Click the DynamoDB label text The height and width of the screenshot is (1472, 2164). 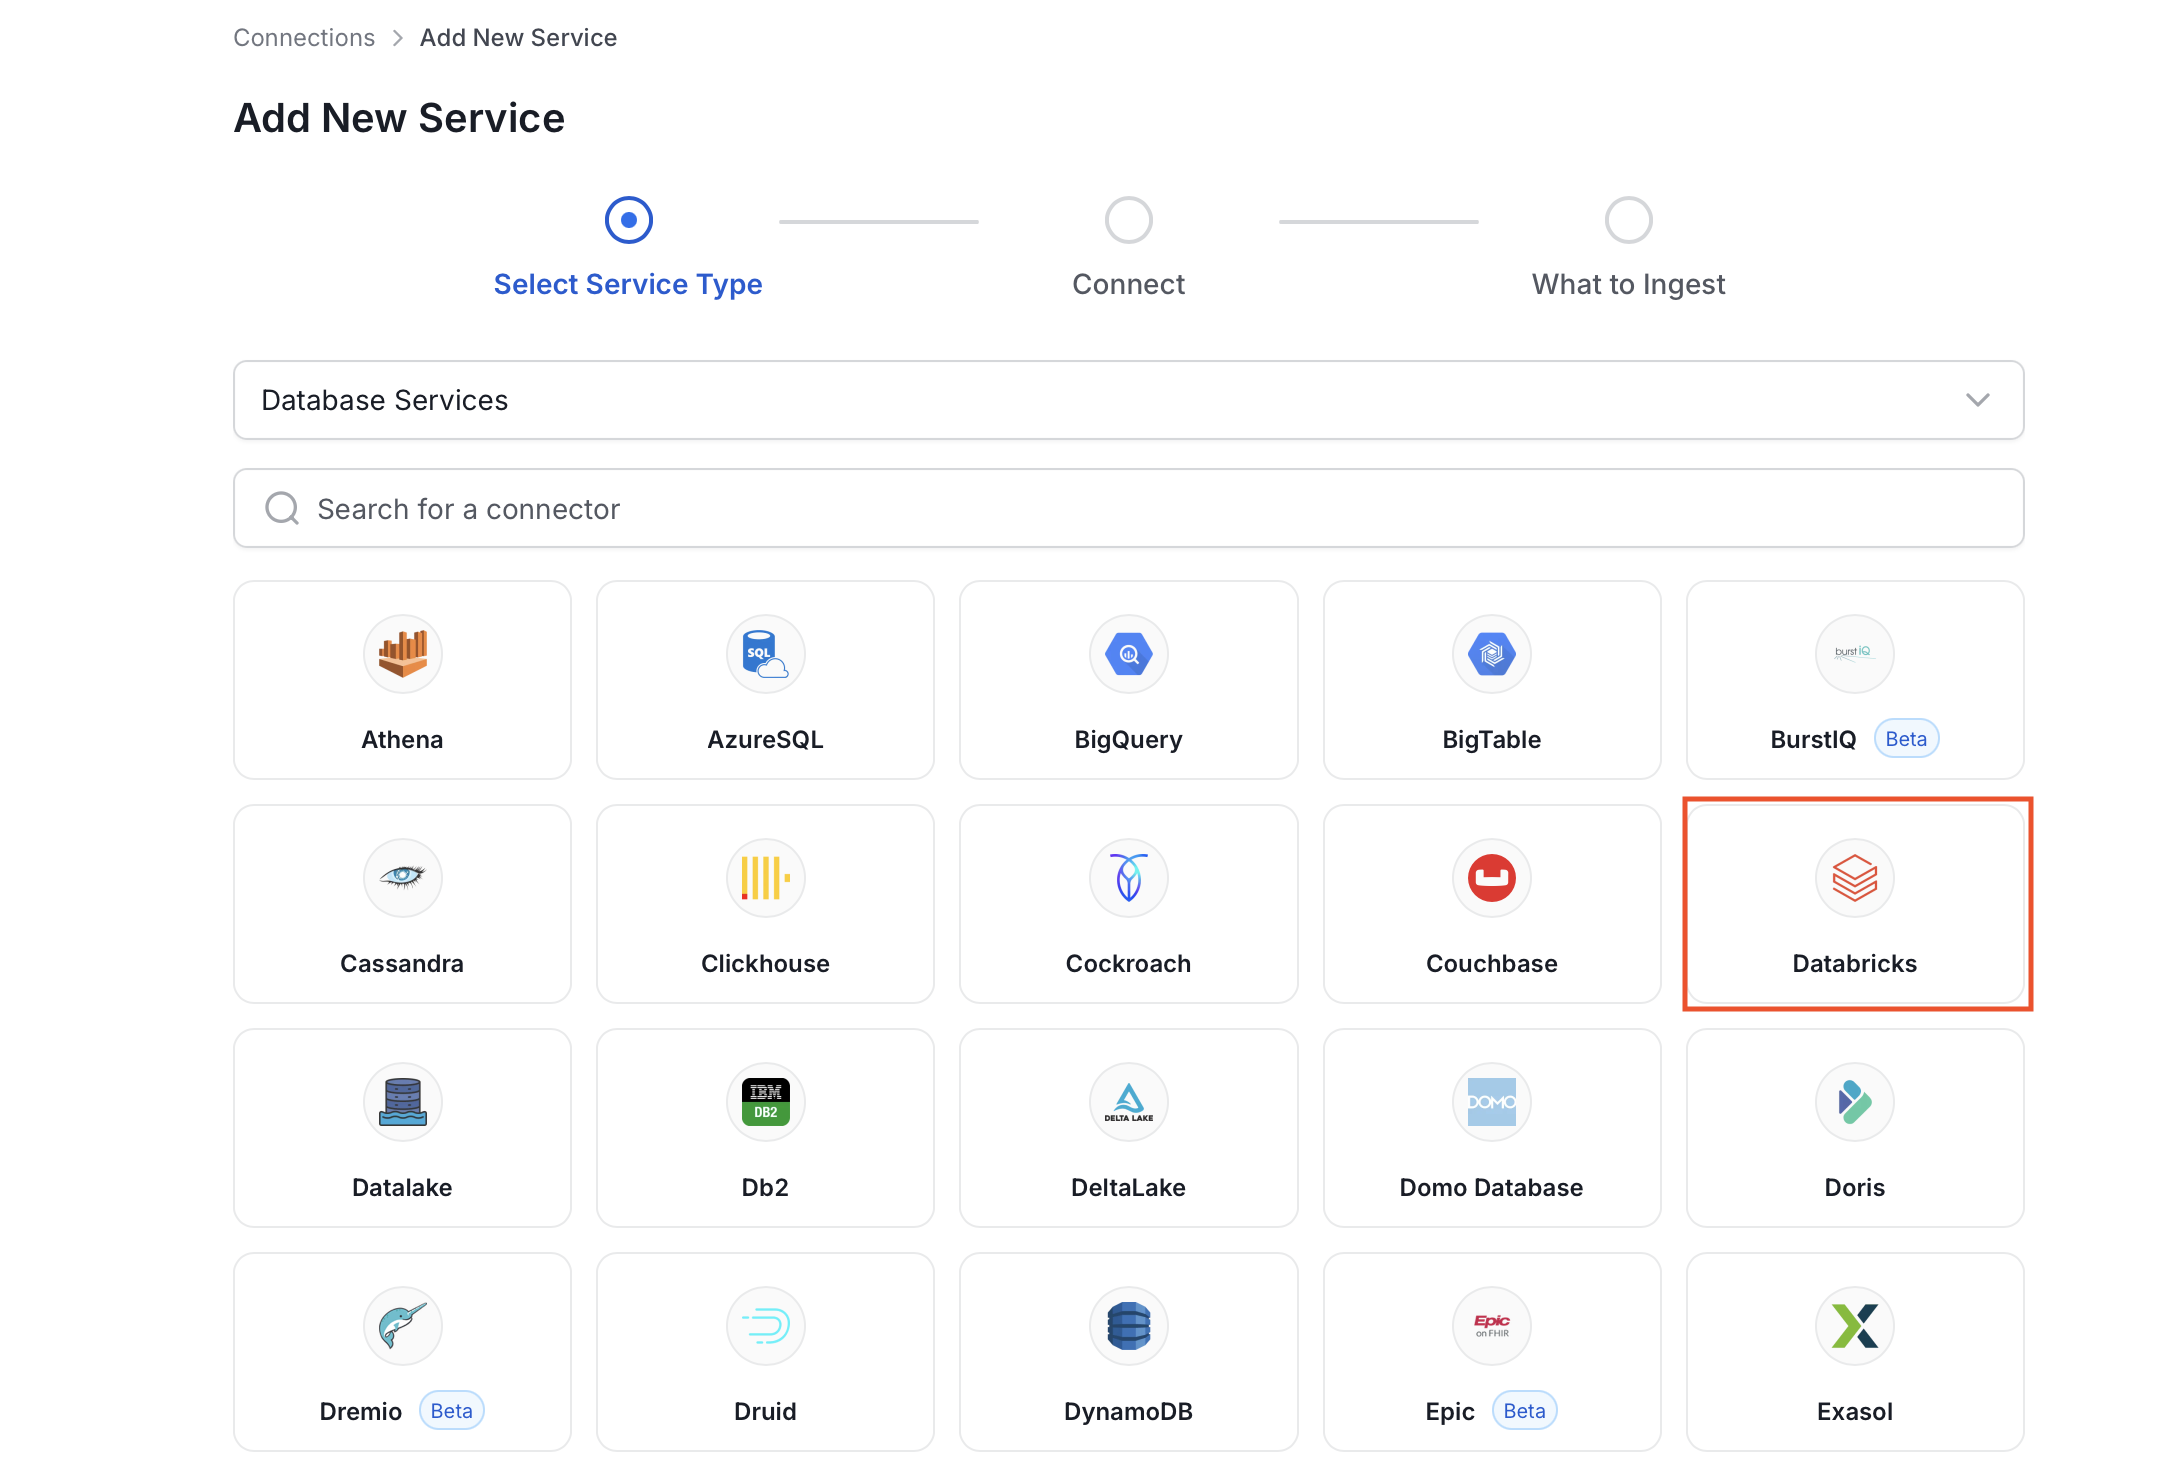1128,1412
